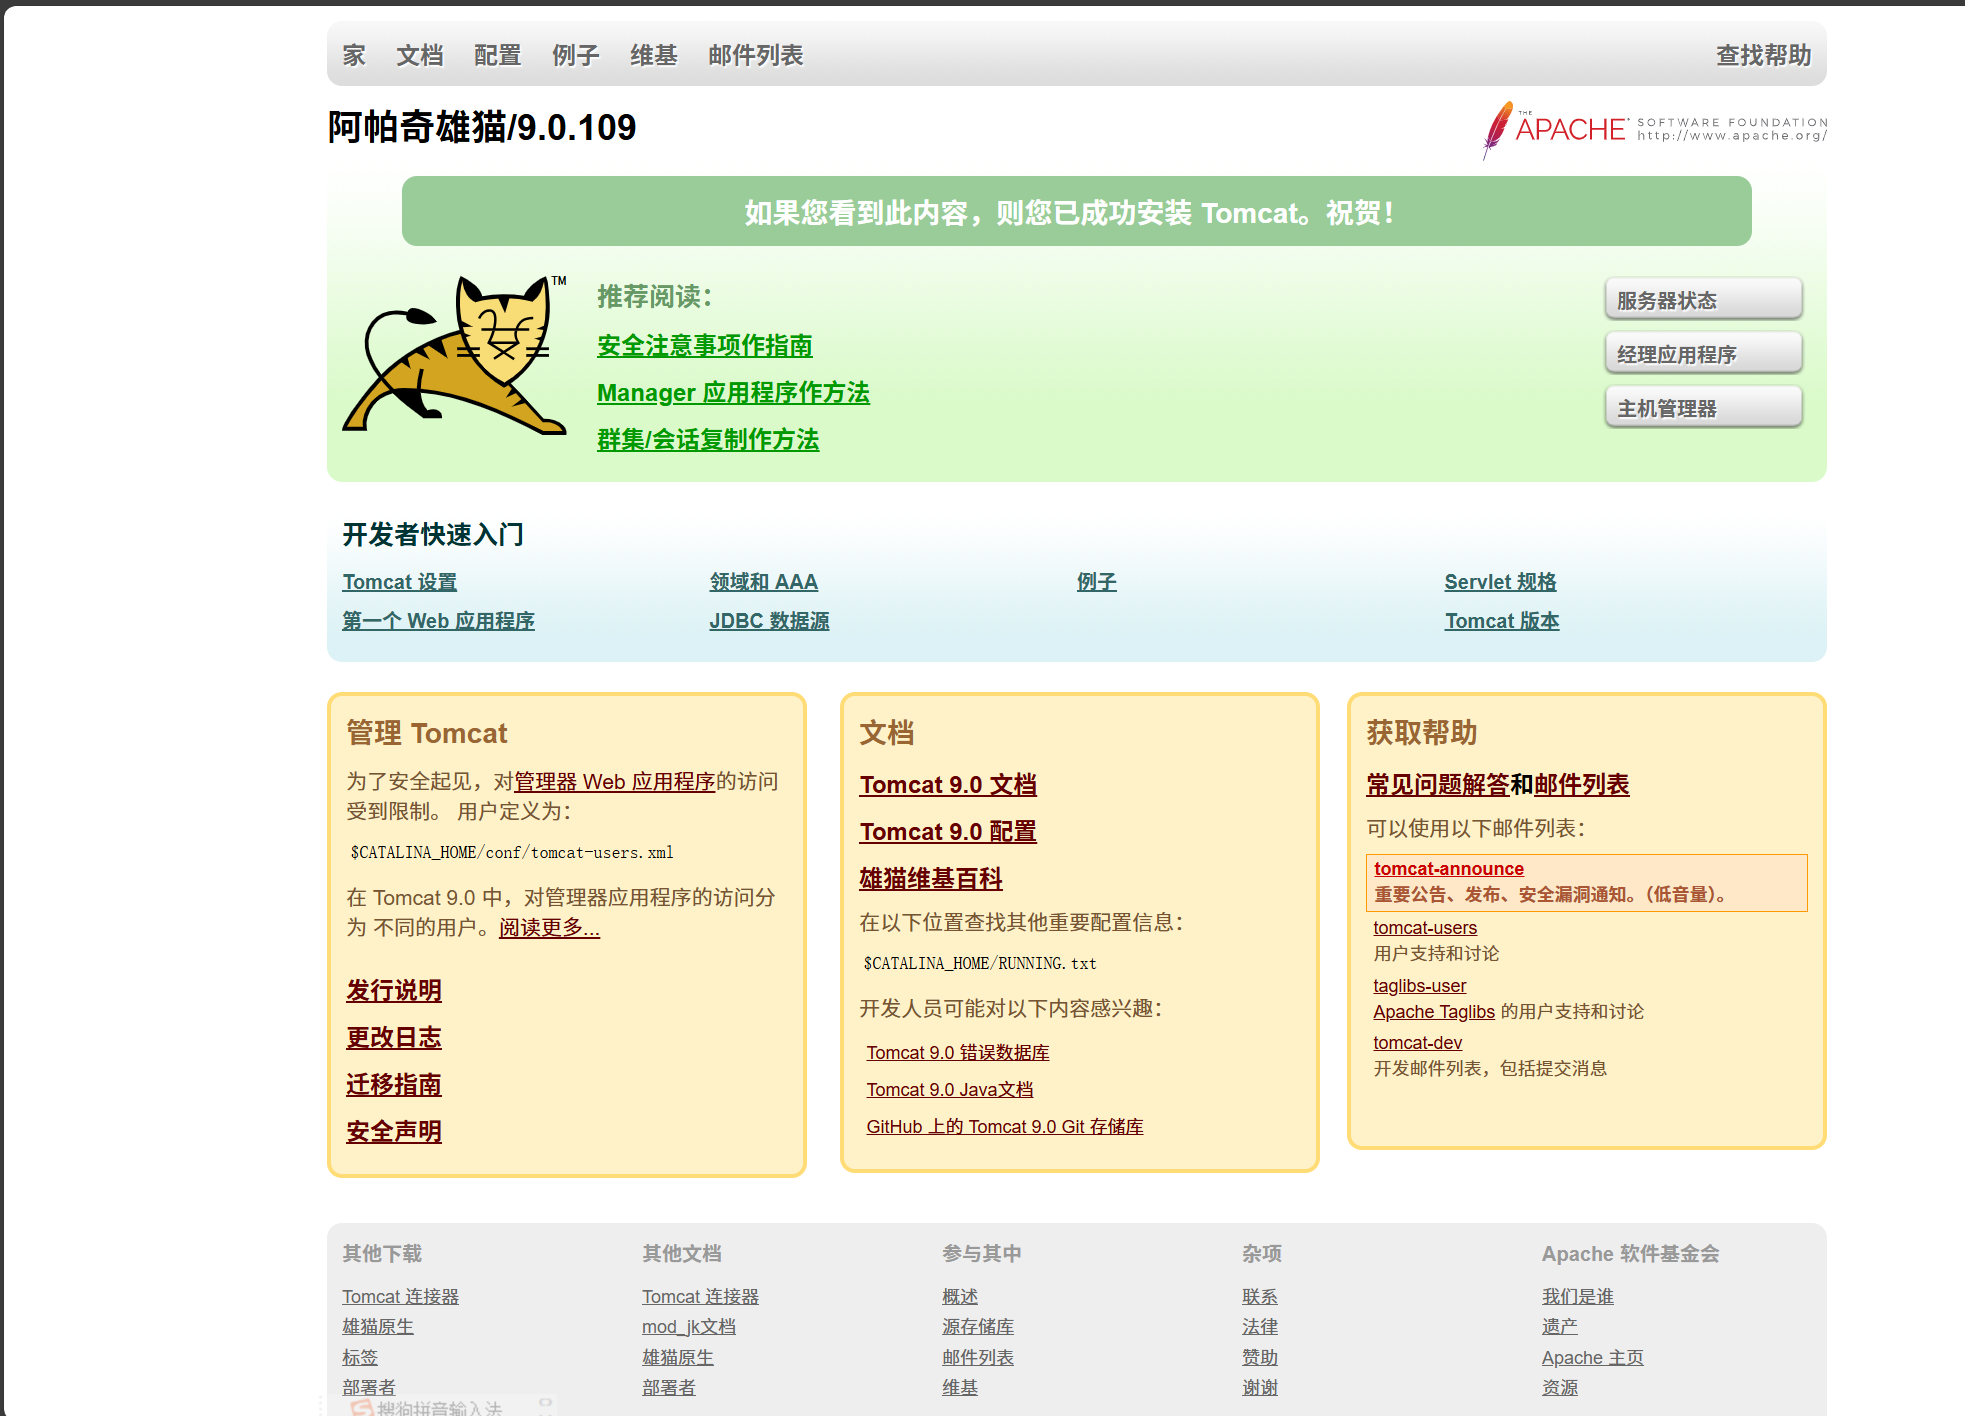
Task: Click the 阅读更多... link
Action: [x=550, y=928]
